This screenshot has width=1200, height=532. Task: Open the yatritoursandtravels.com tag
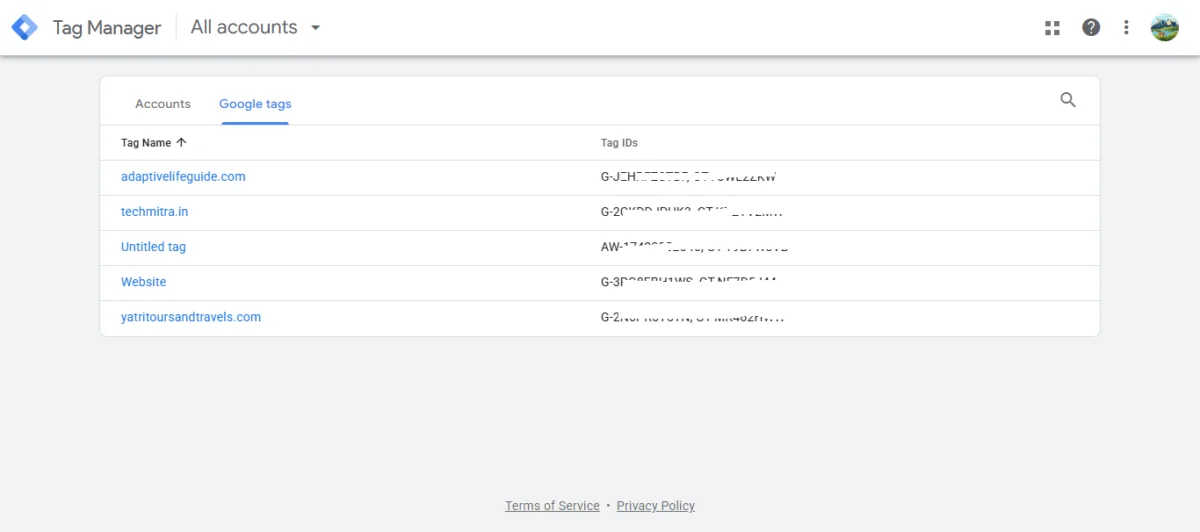click(191, 317)
